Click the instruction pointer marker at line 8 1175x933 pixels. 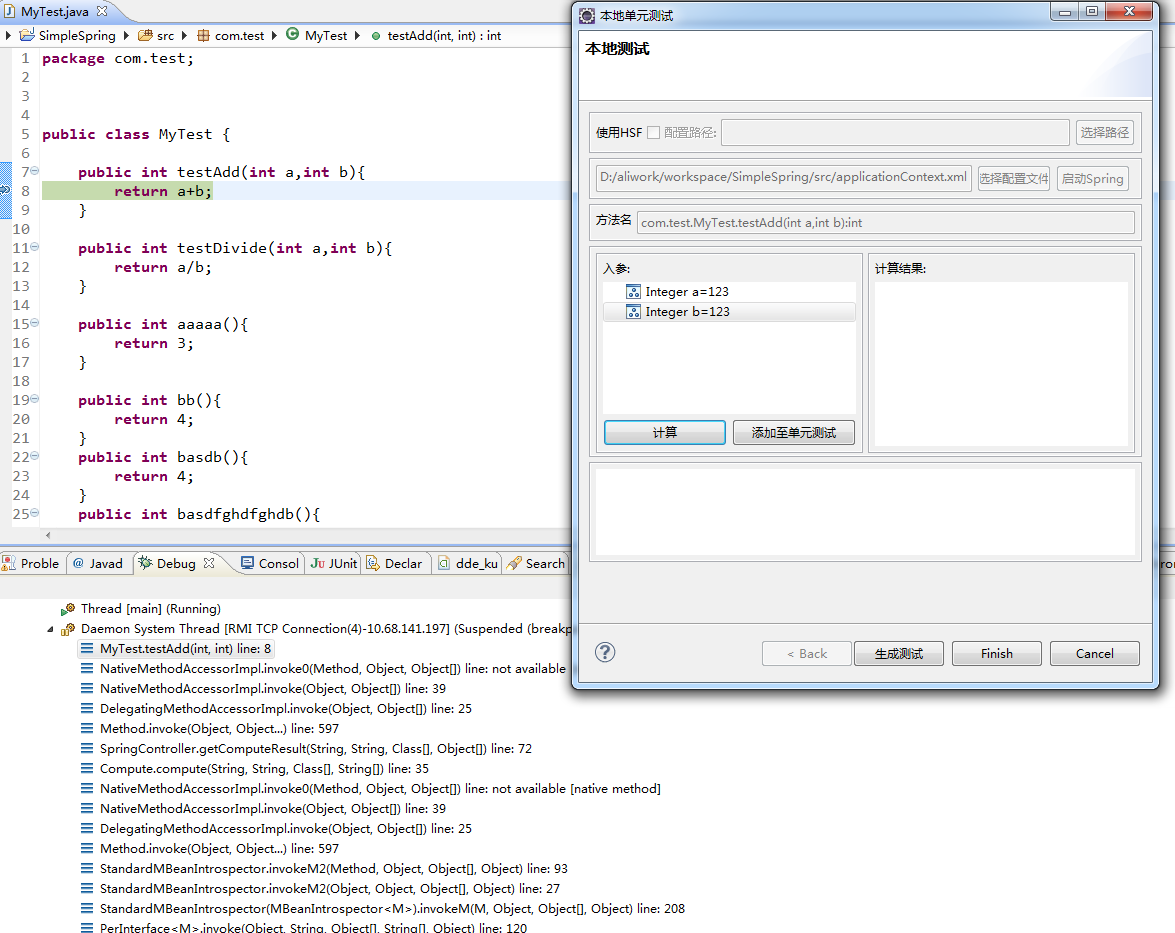pyautogui.click(x=5, y=191)
